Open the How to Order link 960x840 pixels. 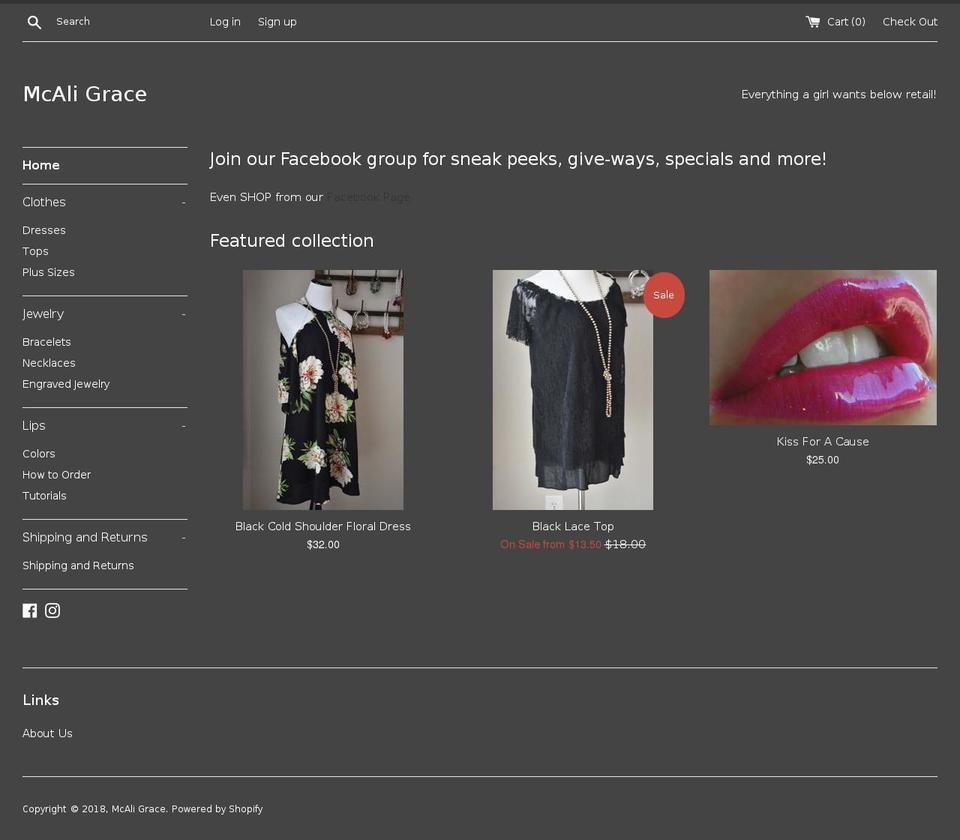56,474
